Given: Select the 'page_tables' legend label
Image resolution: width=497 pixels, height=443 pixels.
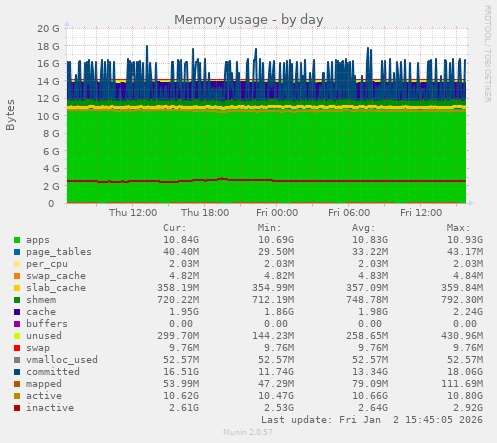Looking at the screenshot, I should point(59,252).
